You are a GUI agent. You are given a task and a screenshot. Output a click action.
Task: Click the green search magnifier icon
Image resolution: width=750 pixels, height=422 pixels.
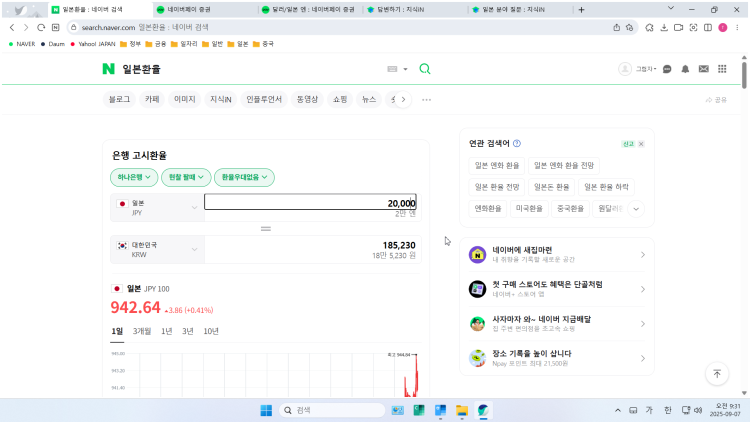(425, 69)
